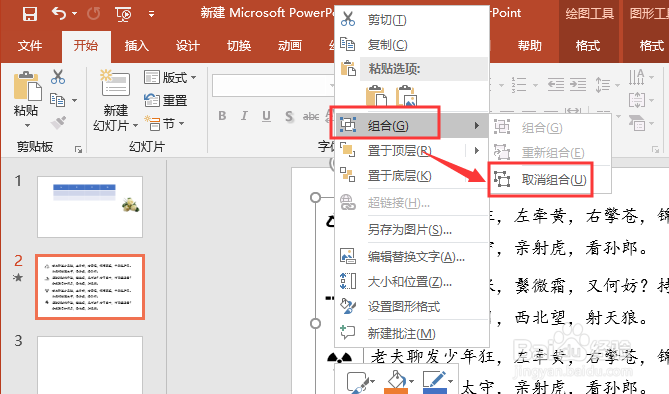Toggle Strikethrough abc button

[x=311, y=116]
